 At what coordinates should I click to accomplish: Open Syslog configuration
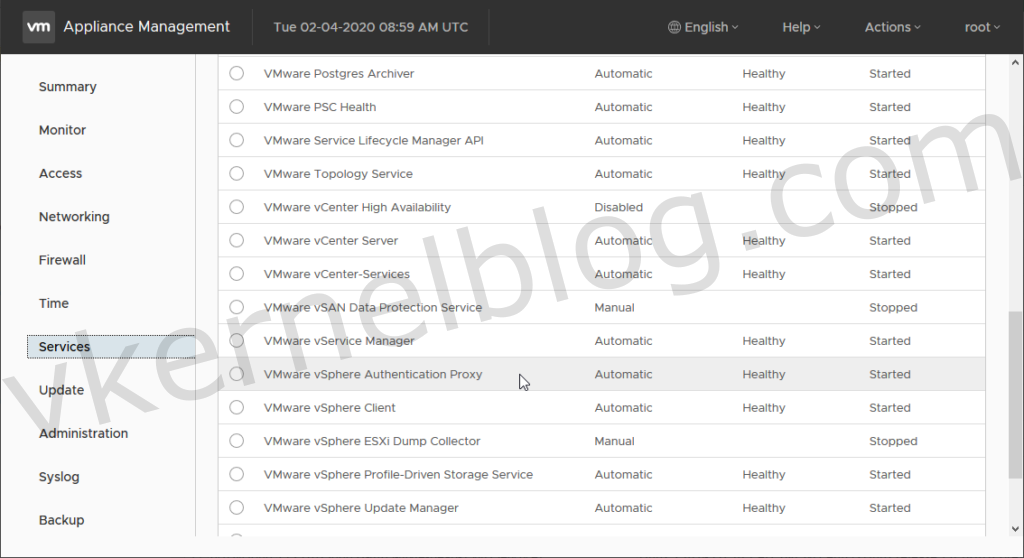point(59,477)
